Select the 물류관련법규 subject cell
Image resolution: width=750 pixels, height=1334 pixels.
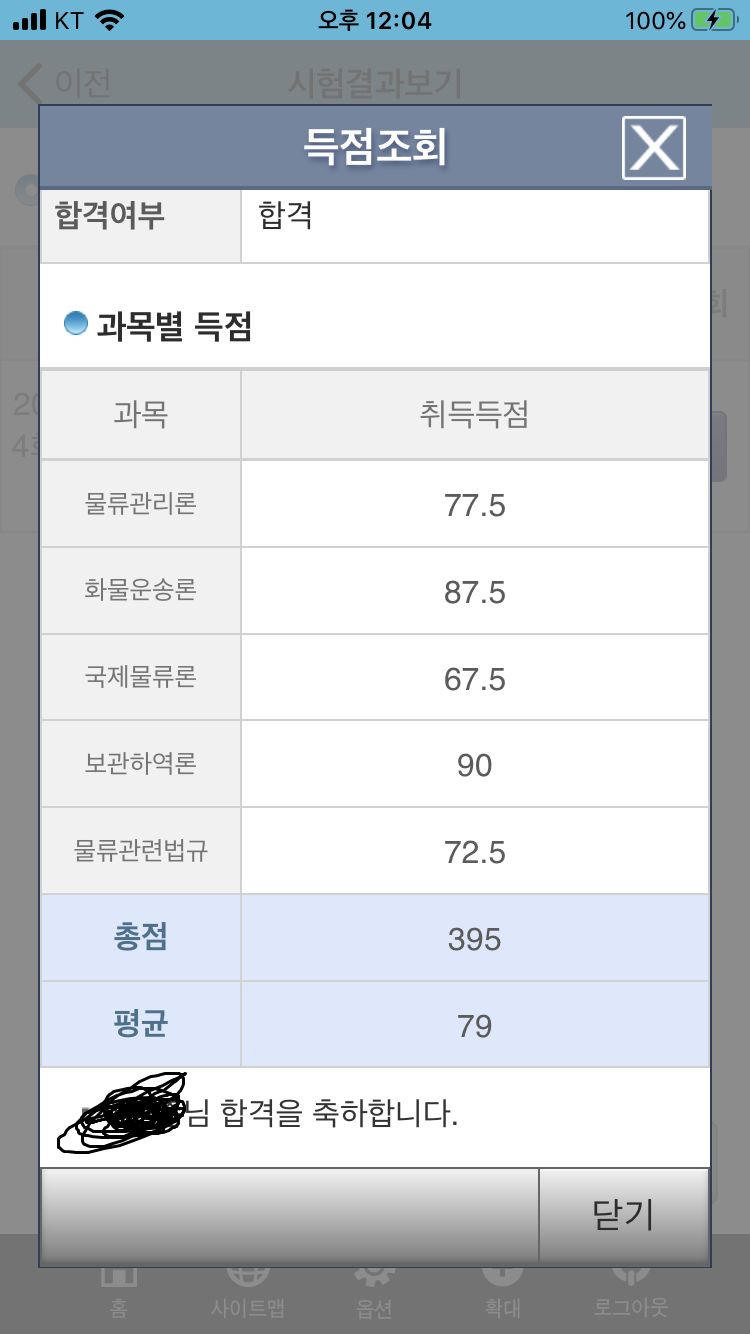141,851
